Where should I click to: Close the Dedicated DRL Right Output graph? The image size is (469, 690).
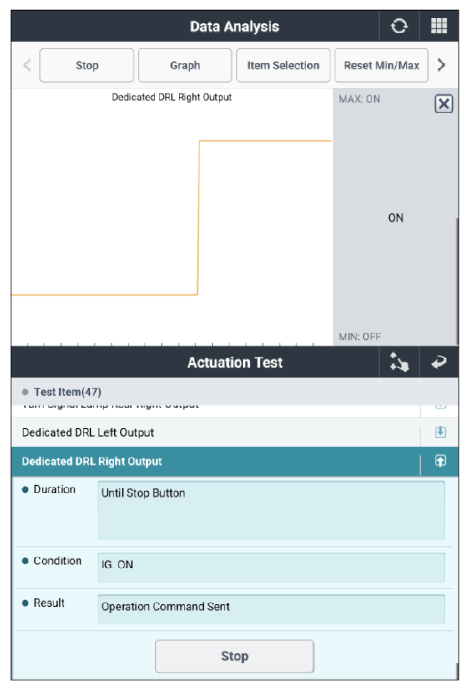(443, 104)
